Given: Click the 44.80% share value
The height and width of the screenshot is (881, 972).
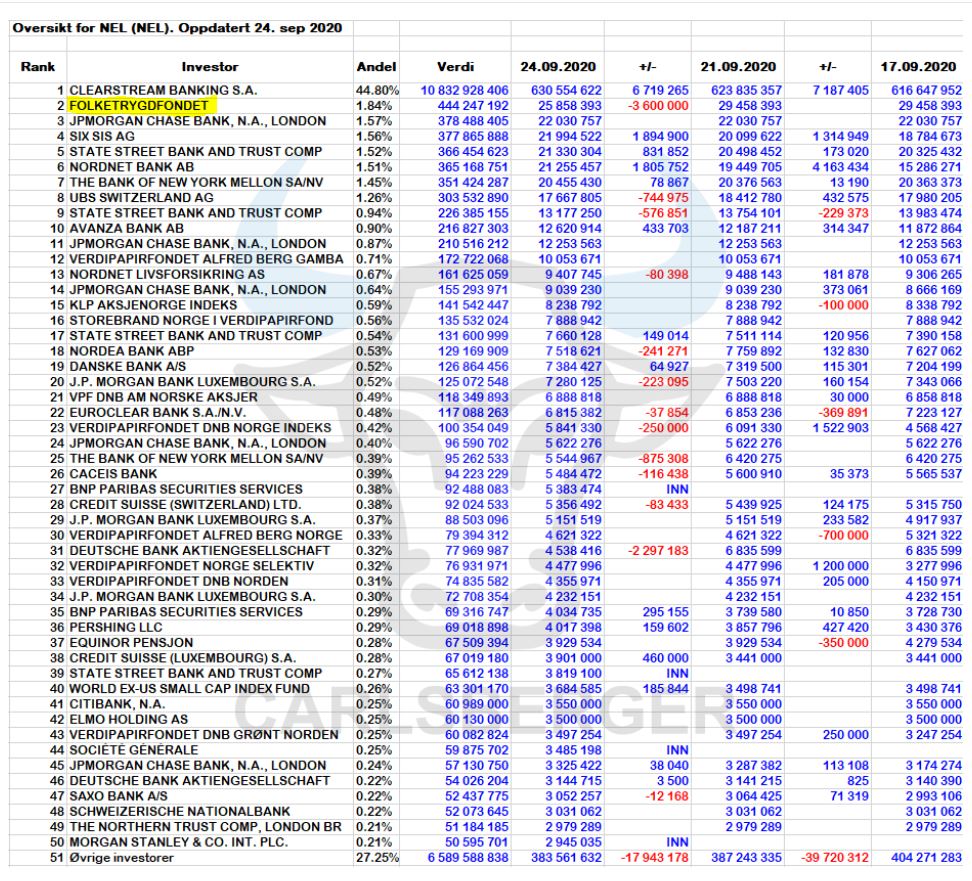Looking at the screenshot, I should [377, 91].
